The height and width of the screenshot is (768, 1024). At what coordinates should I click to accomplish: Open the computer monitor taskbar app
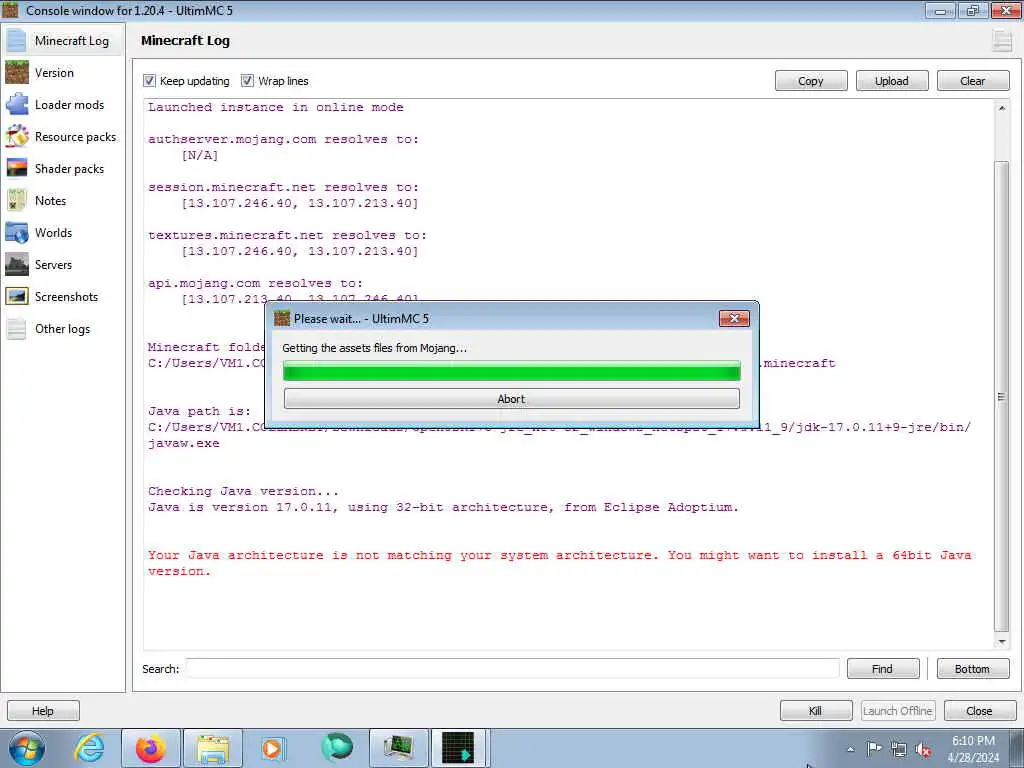pyautogui.click(x=398, y=748)
